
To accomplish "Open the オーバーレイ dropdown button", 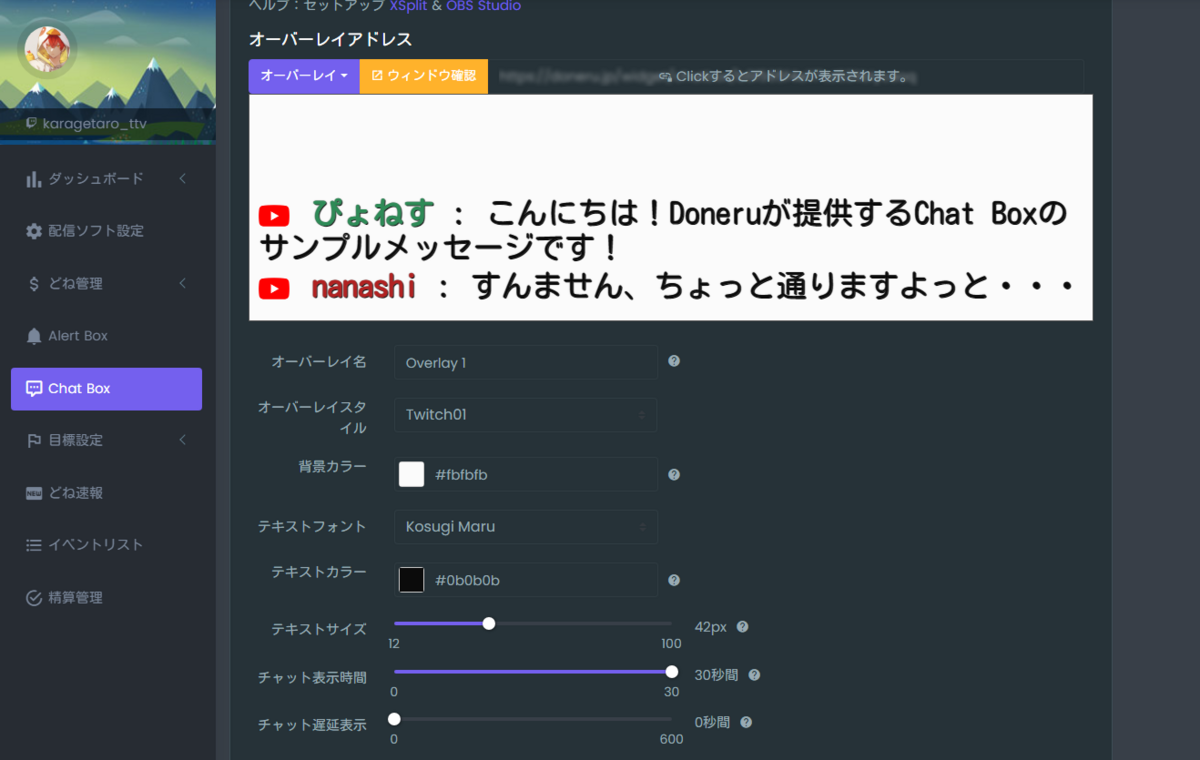I will [x=304, y=76].
